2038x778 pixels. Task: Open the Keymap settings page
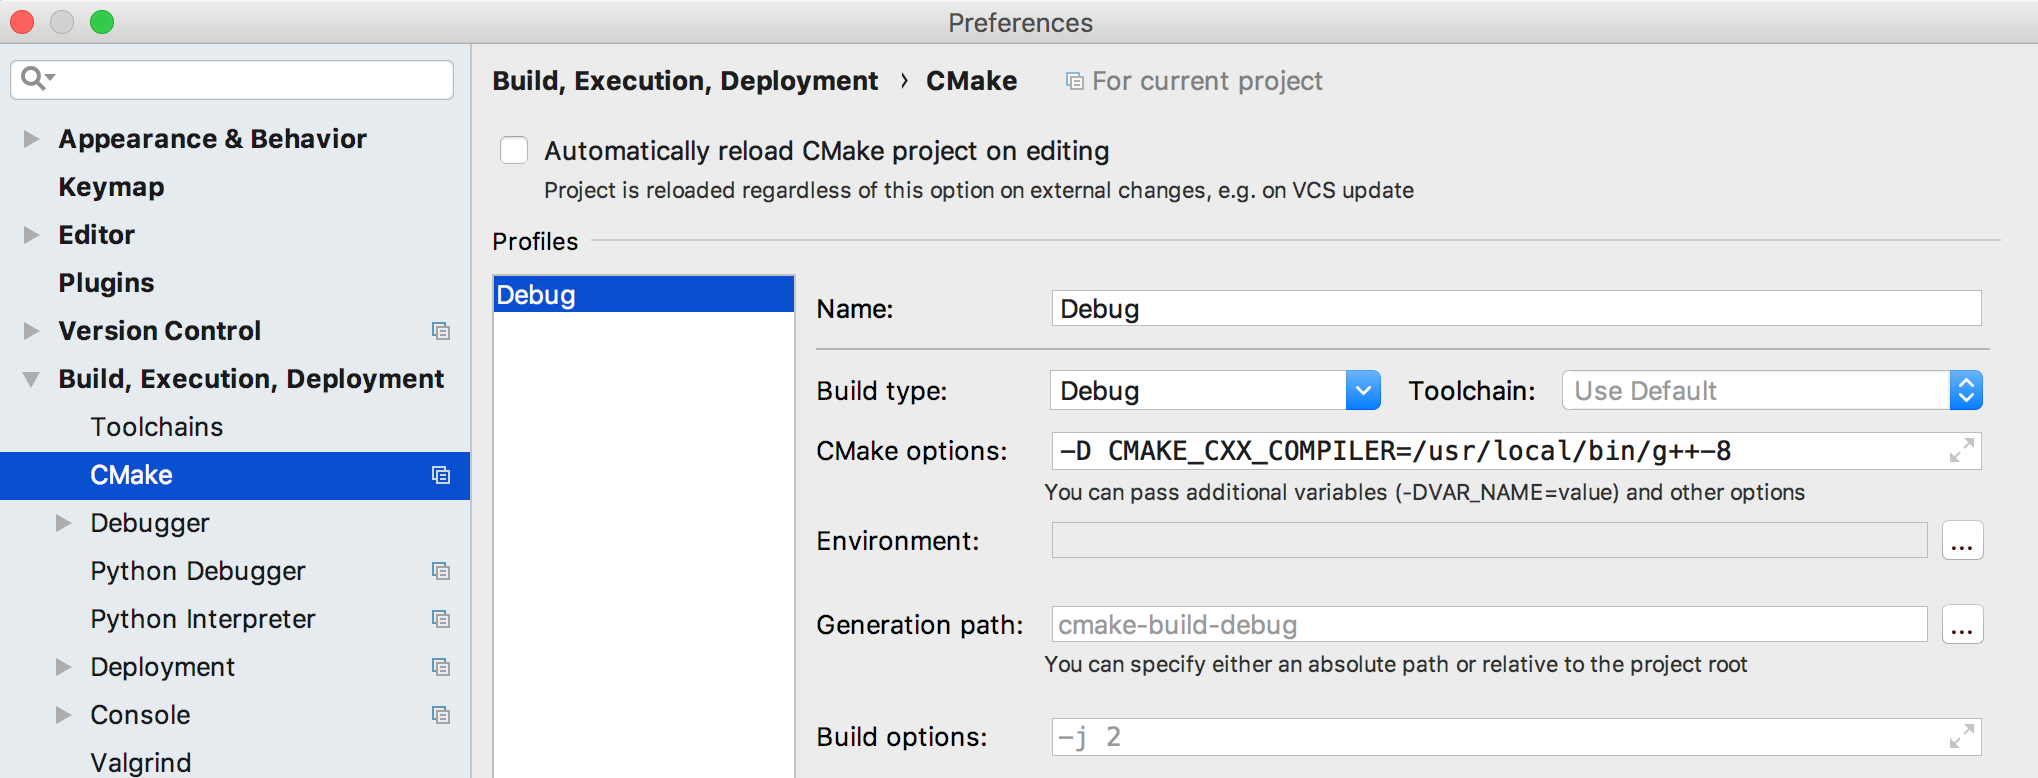[x=111, y=187]
